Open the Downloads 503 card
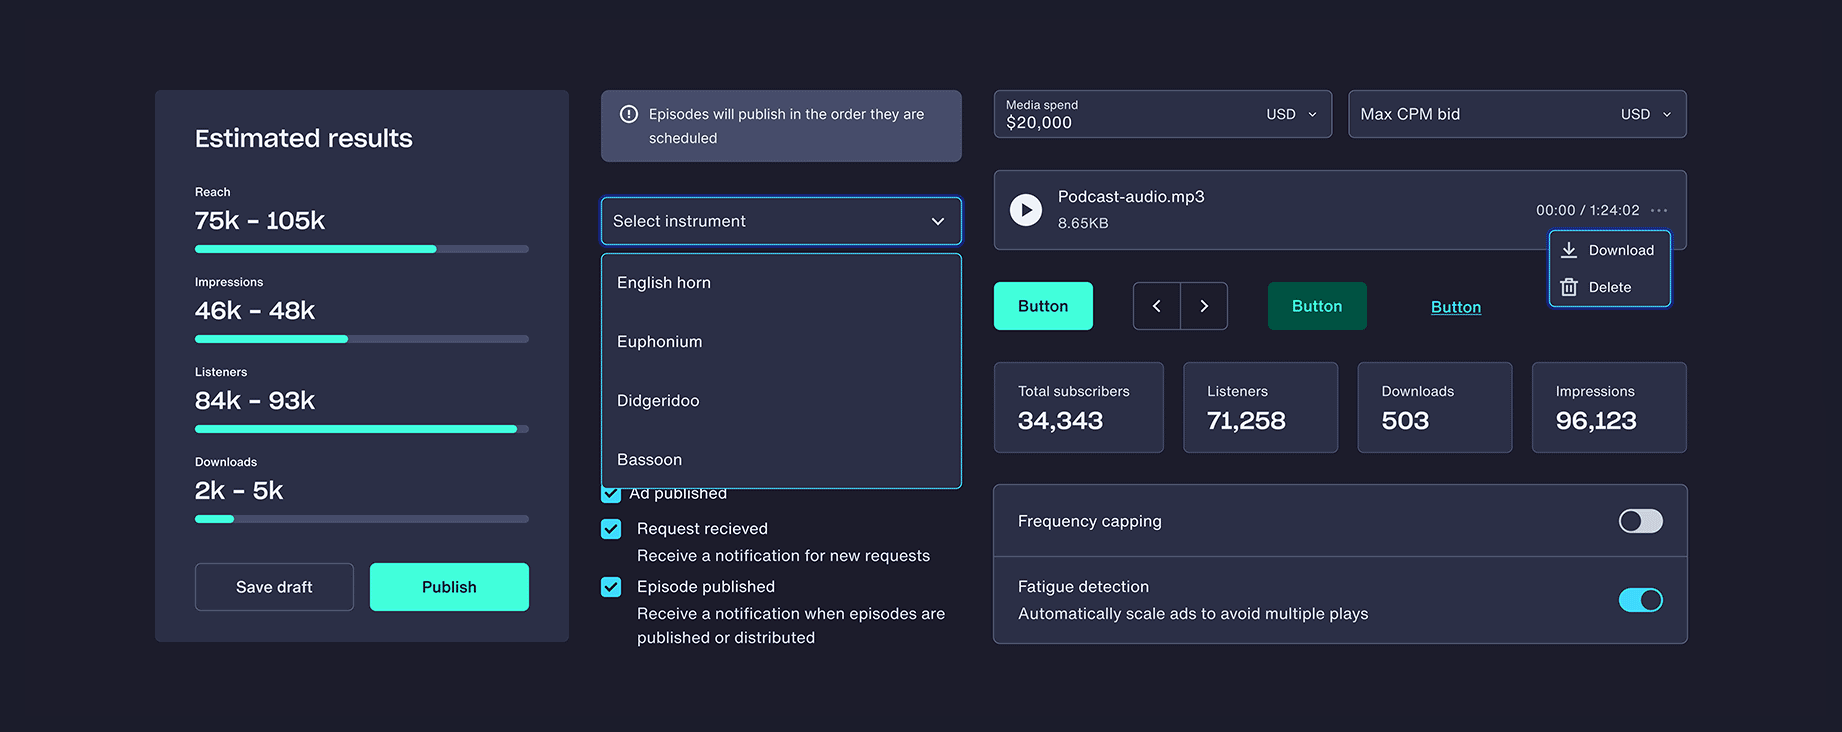Viewport: 1842px width, 732px height. (x=1435, y=407)
